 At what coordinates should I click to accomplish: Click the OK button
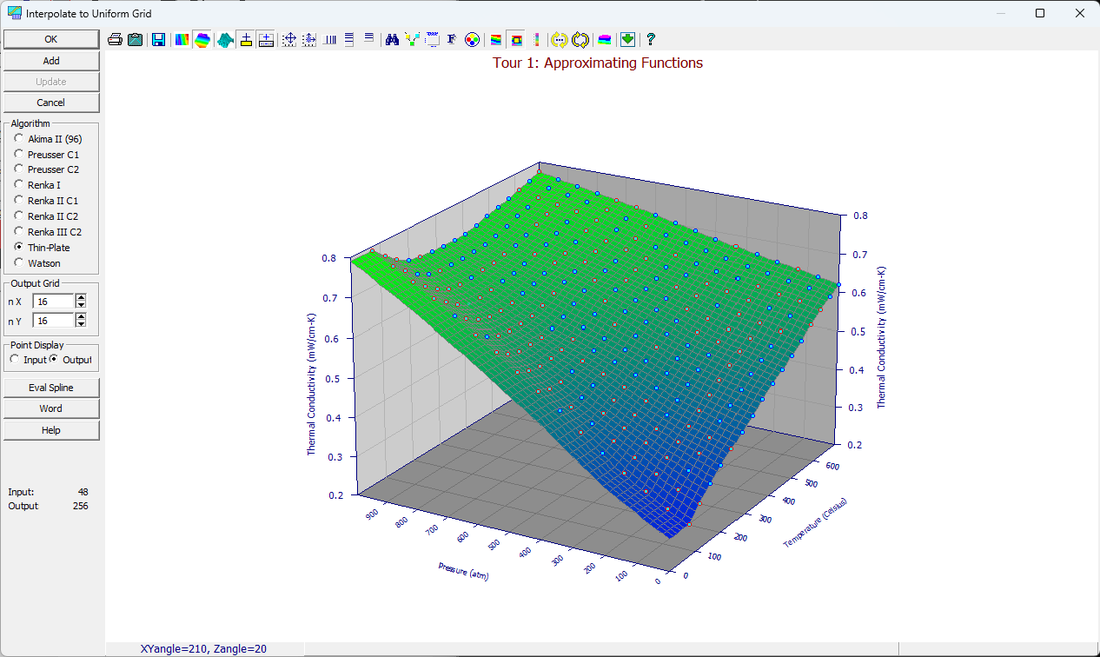point(51,39)
